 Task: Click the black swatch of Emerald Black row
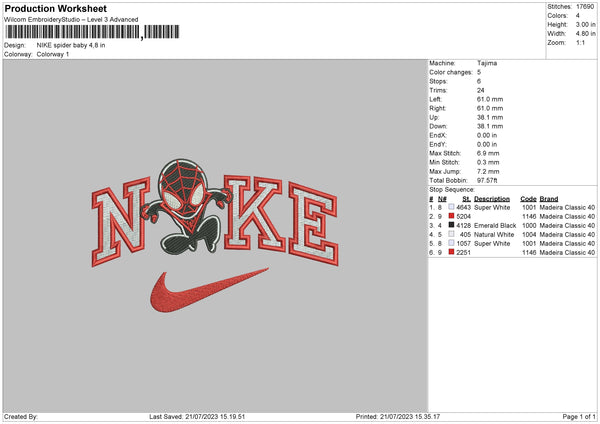452,225
